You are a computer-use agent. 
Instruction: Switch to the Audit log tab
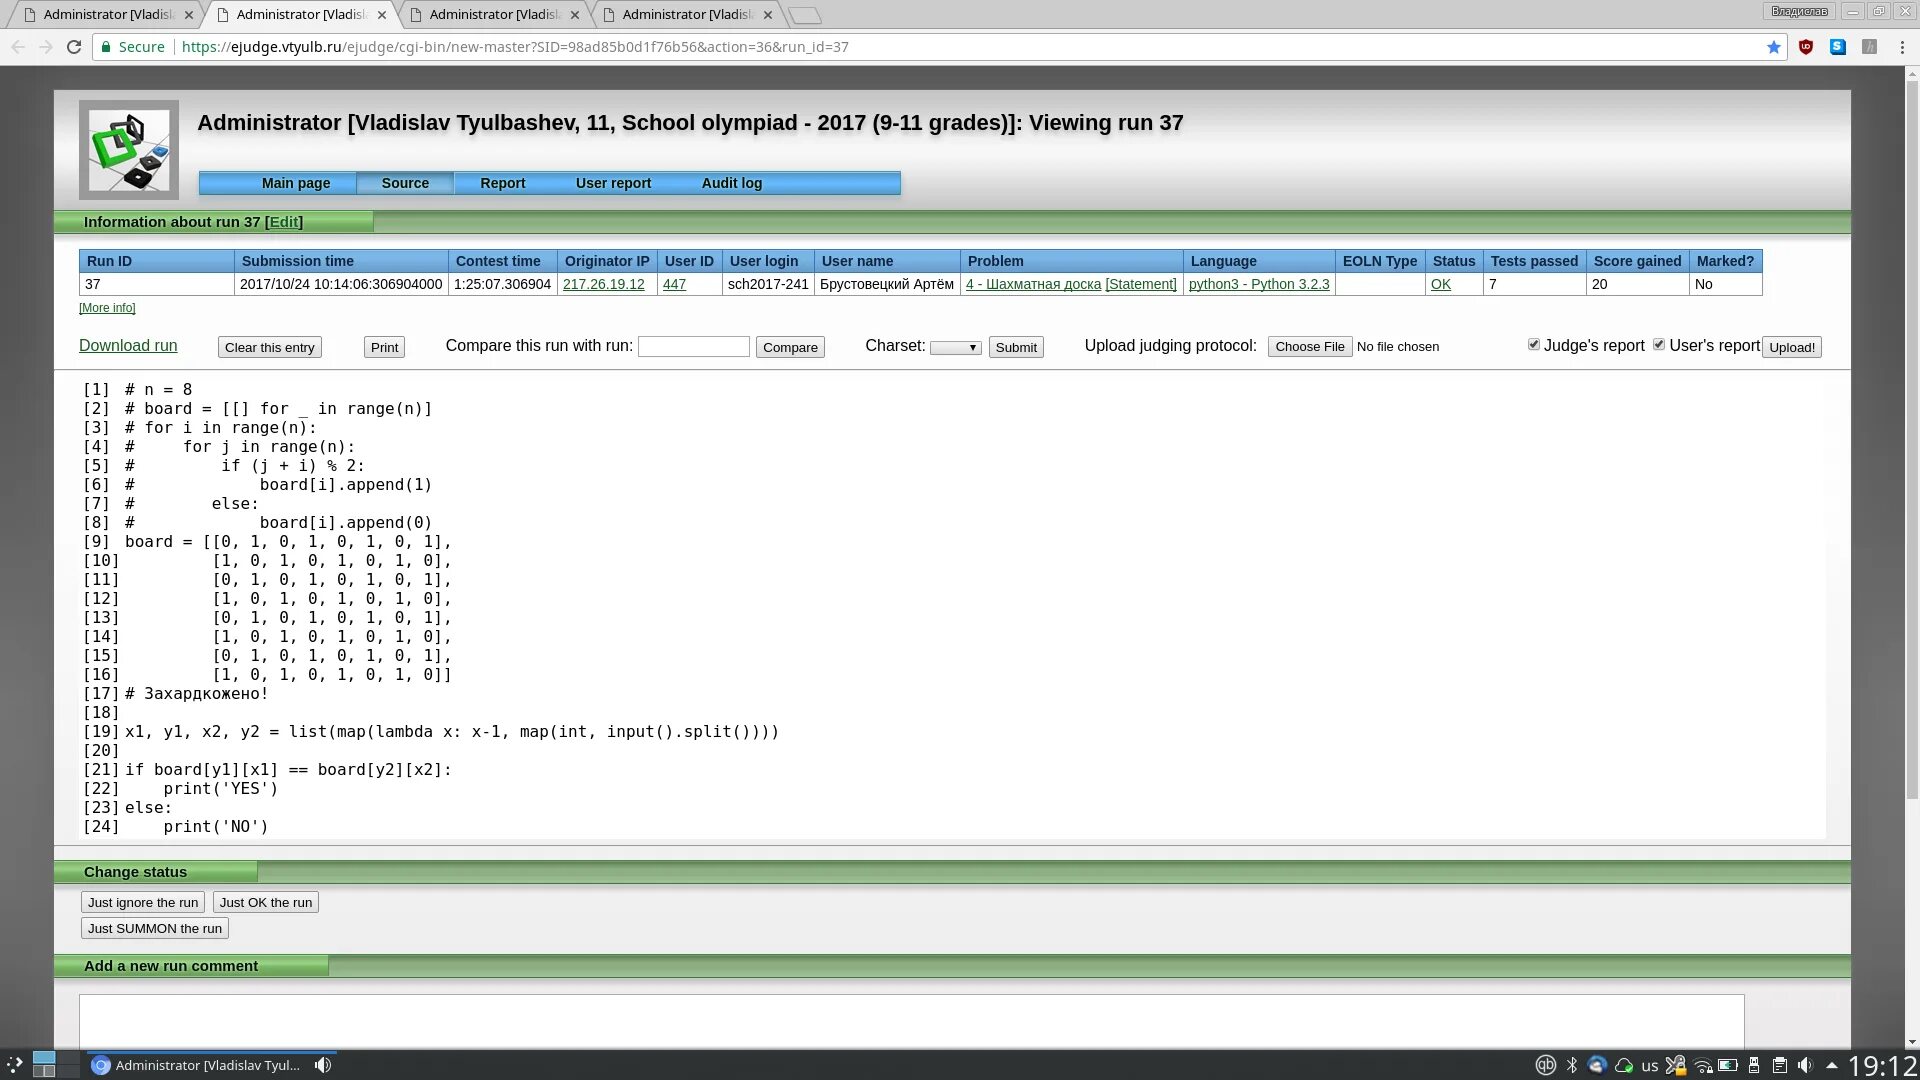pos(731,183)
